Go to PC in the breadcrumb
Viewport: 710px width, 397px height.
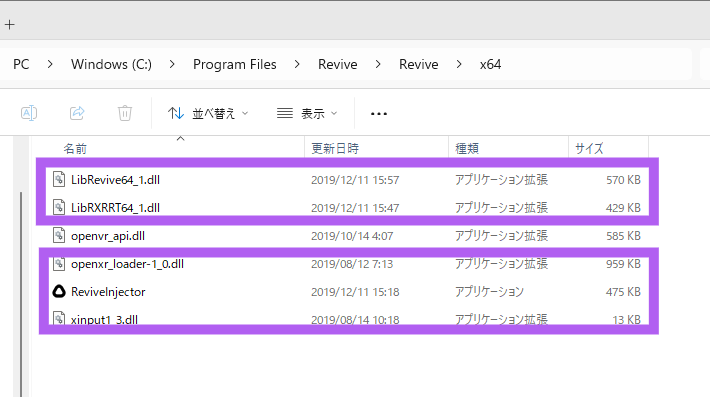21,64
